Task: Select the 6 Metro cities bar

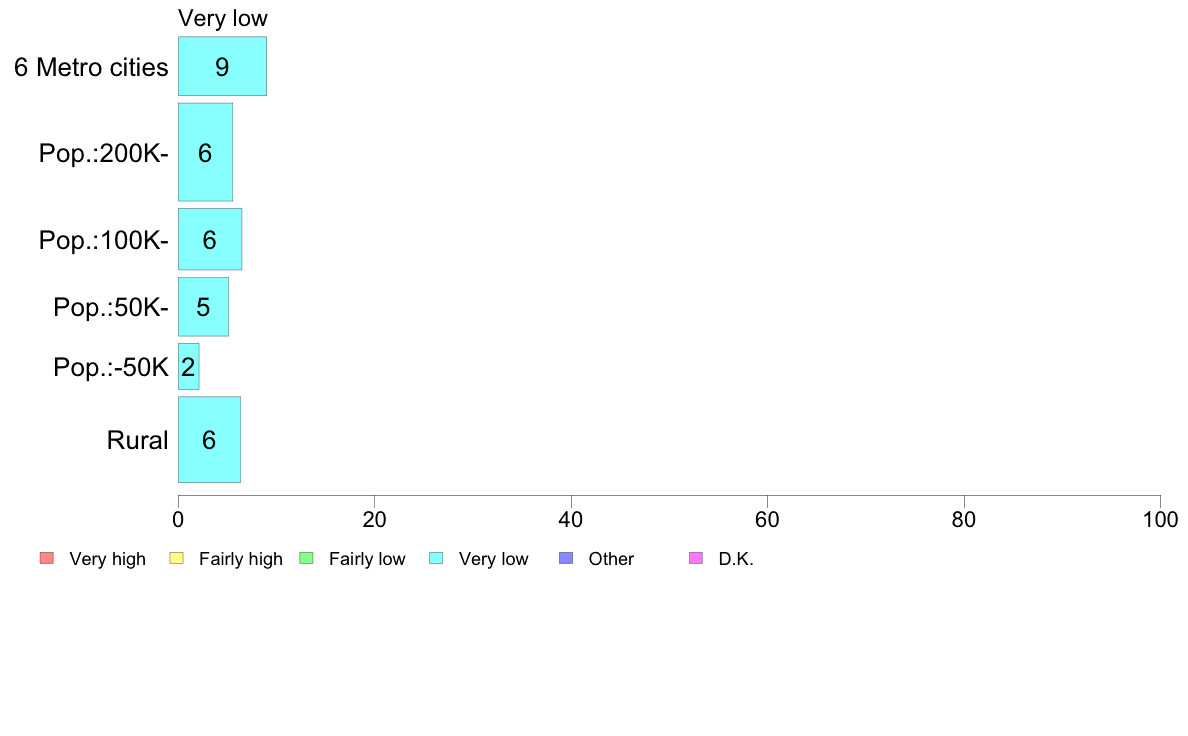Action: (222, 66)
